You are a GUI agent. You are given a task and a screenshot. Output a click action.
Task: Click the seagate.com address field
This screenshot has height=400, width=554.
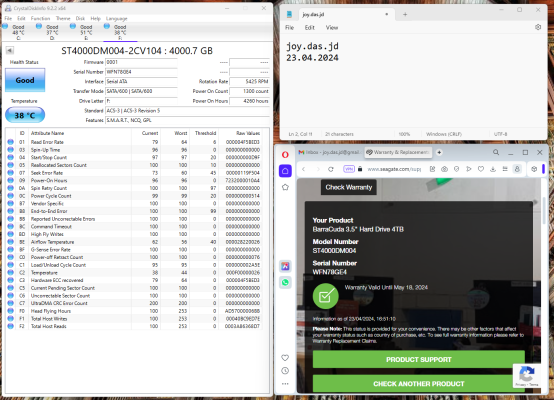pos(394,169)
